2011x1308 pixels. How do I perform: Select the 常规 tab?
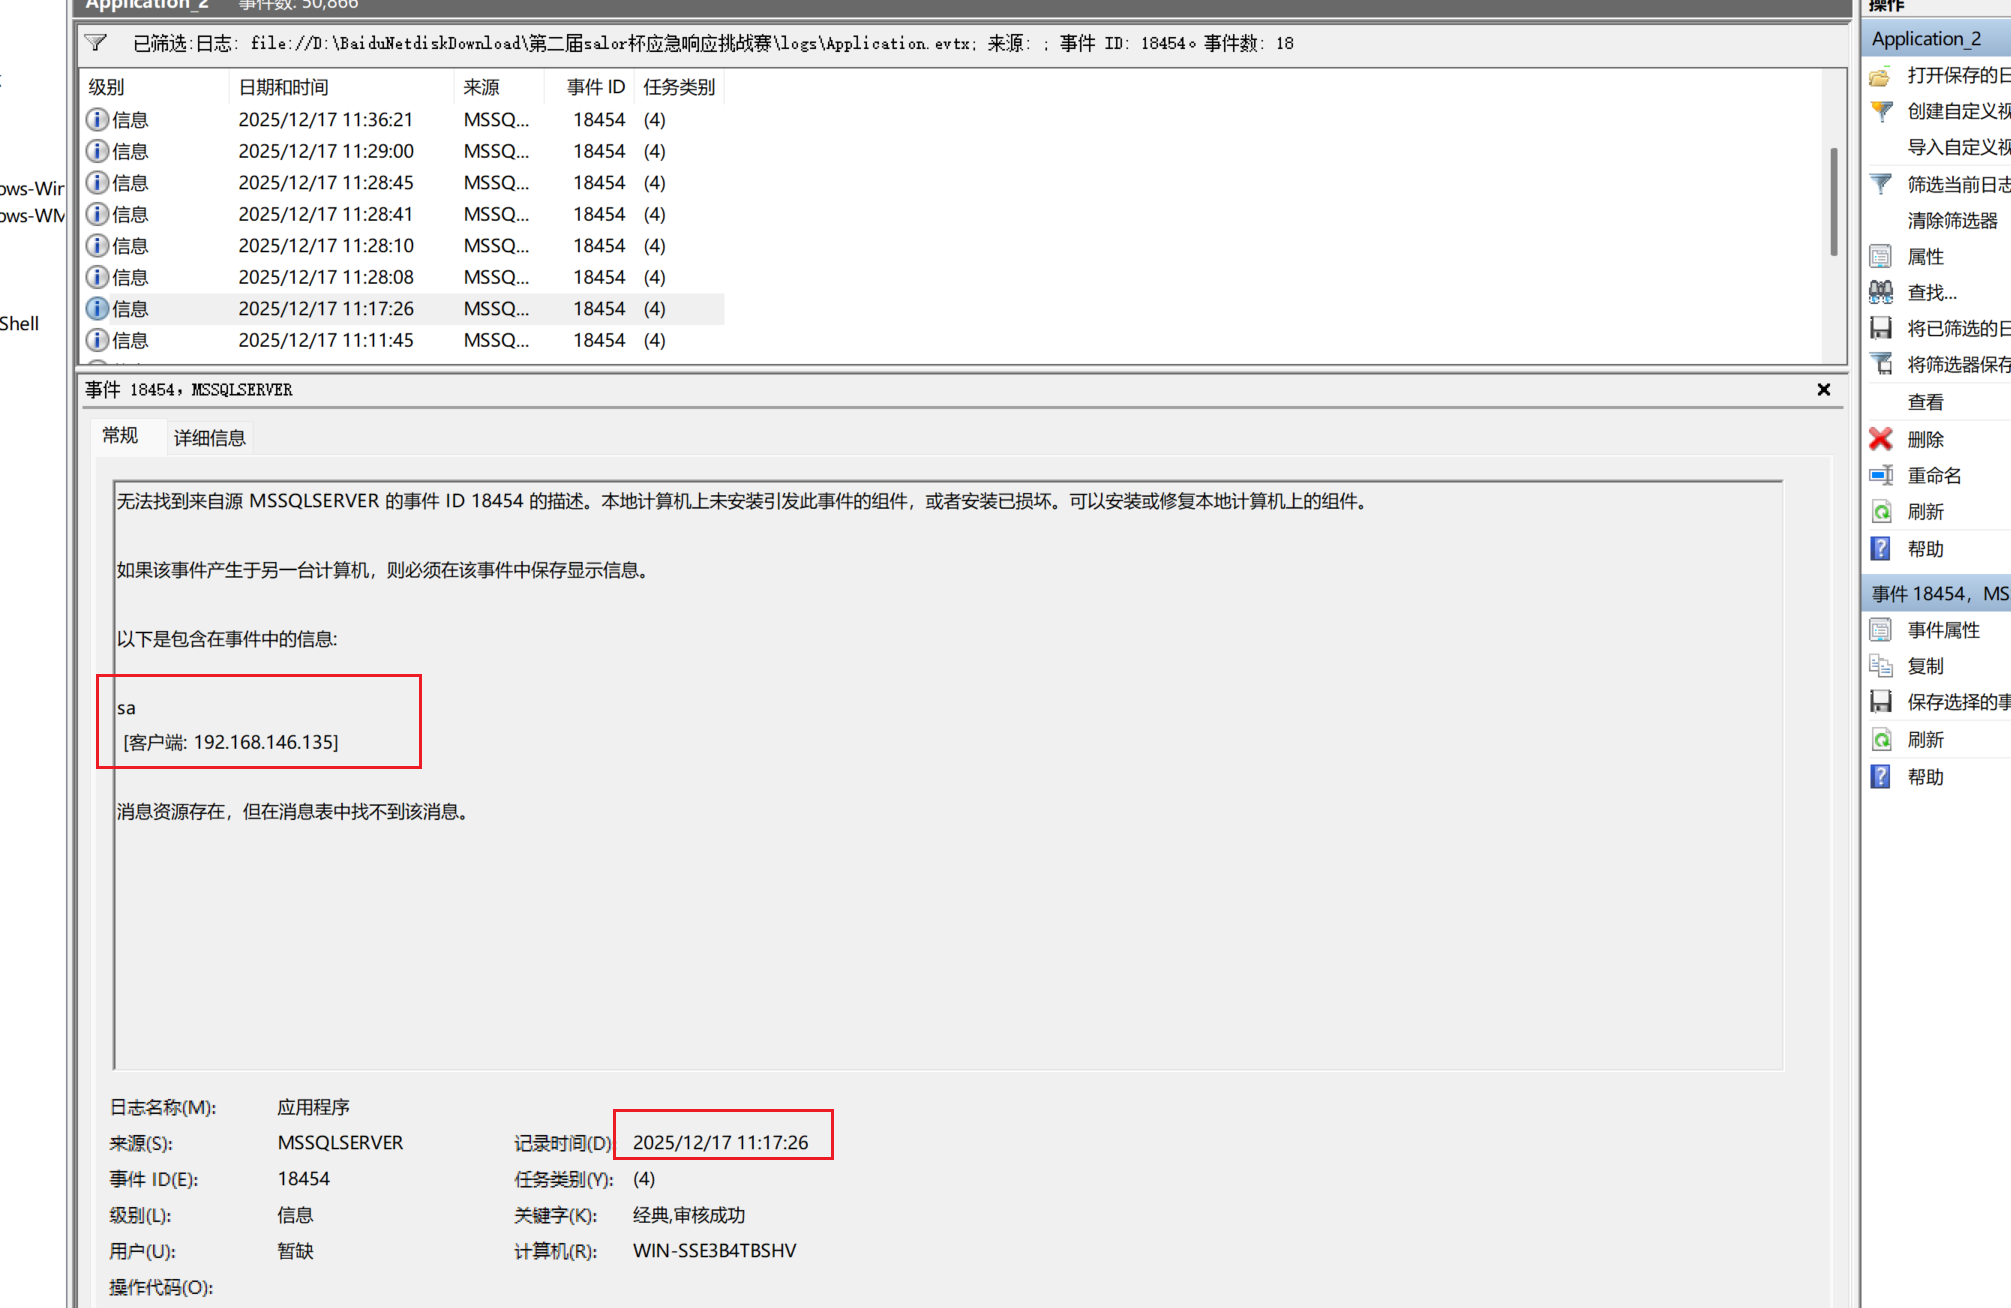click(120, 436)
